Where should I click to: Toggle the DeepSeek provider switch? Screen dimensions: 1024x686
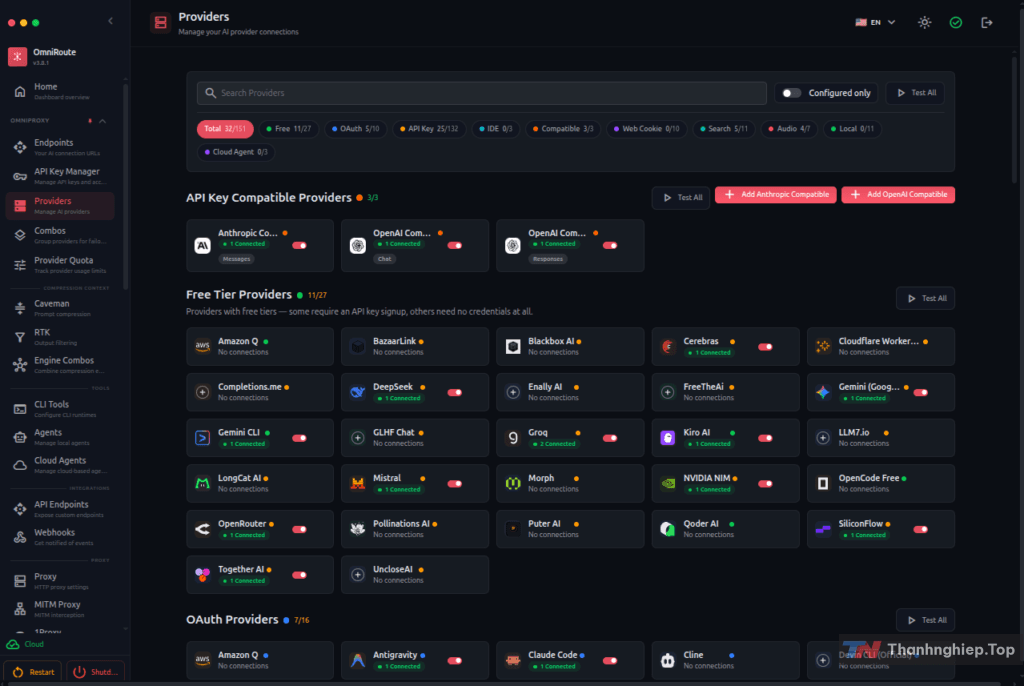coord(455,393)
